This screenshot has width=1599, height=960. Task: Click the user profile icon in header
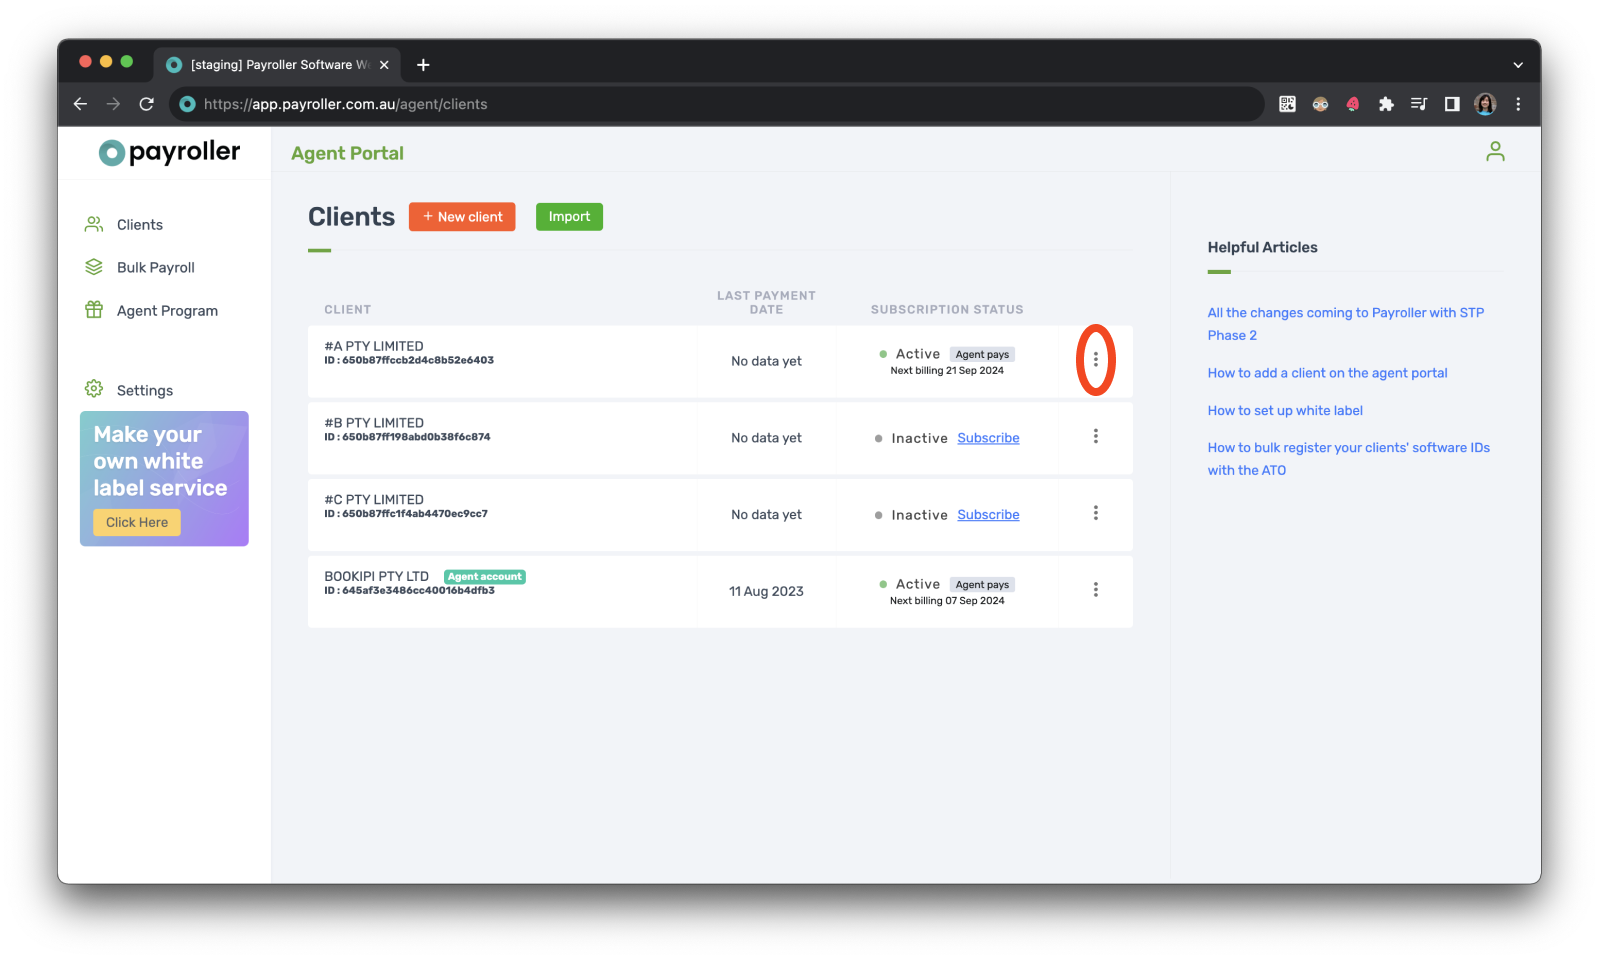(x=1494, y=152)
